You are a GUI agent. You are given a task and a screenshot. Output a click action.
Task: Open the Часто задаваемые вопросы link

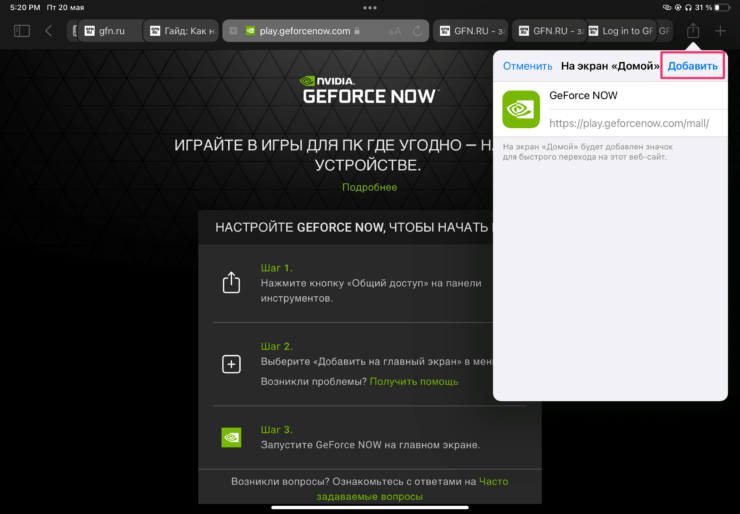coord(412,489)
